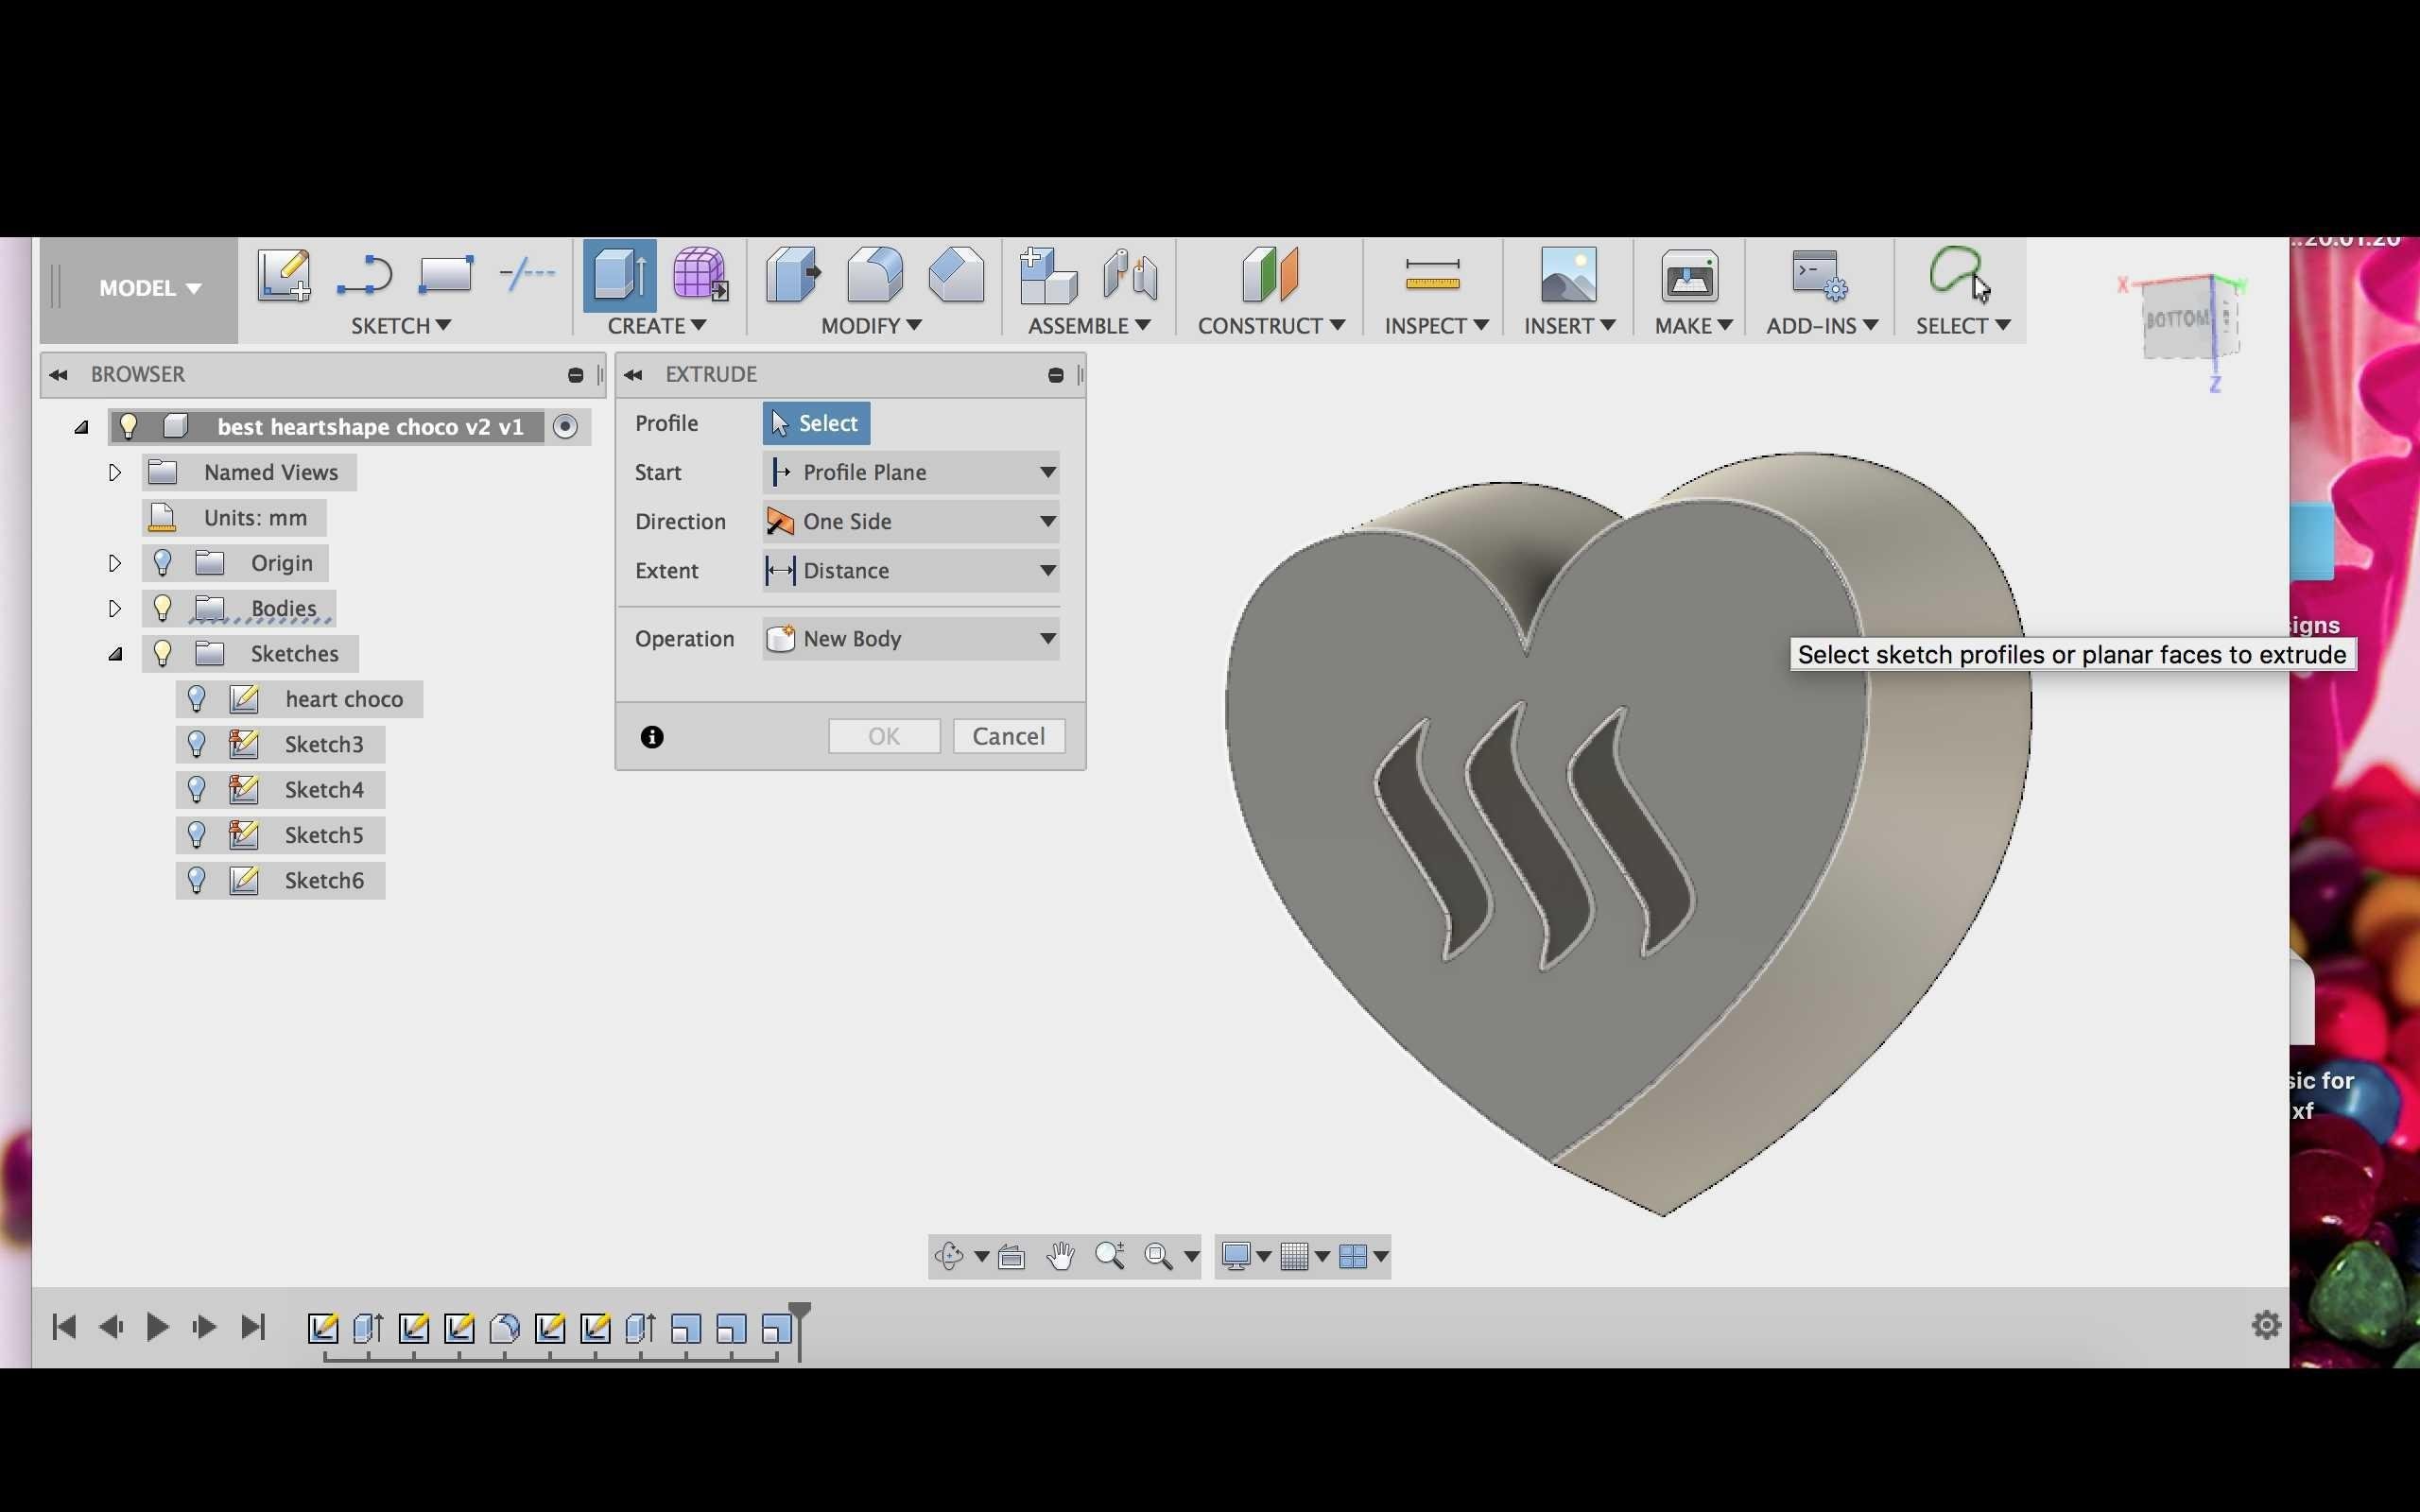This screenshot has width=2420, height=1512.
Task: Toggle Origin folder visibility bulb
Action: [x=162, y=562]
